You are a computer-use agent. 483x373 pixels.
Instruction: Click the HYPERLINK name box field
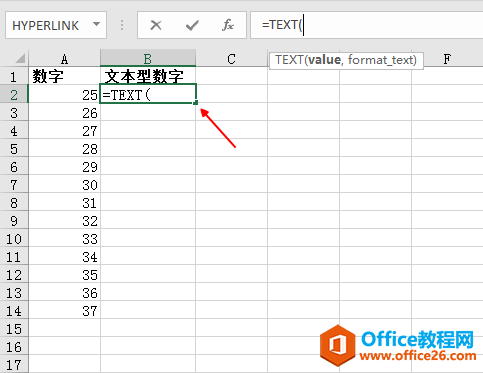click(x=56, y=25)
